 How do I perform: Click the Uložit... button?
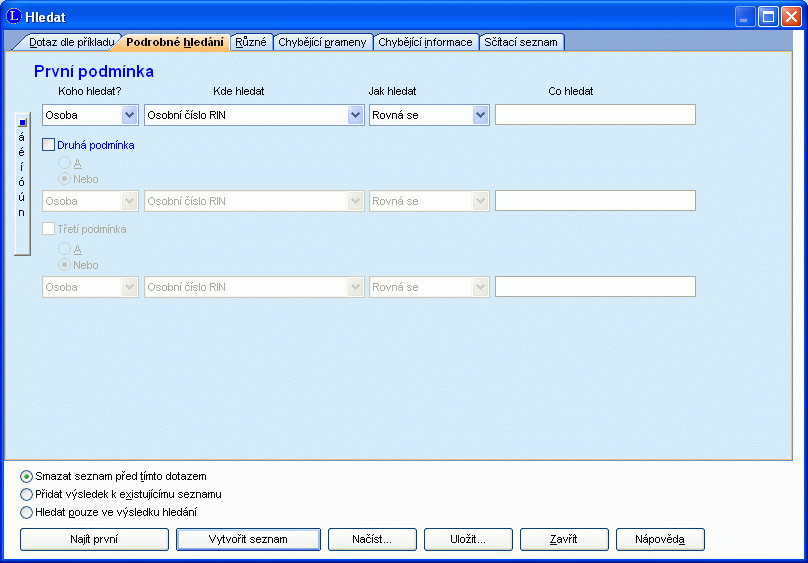468,539
